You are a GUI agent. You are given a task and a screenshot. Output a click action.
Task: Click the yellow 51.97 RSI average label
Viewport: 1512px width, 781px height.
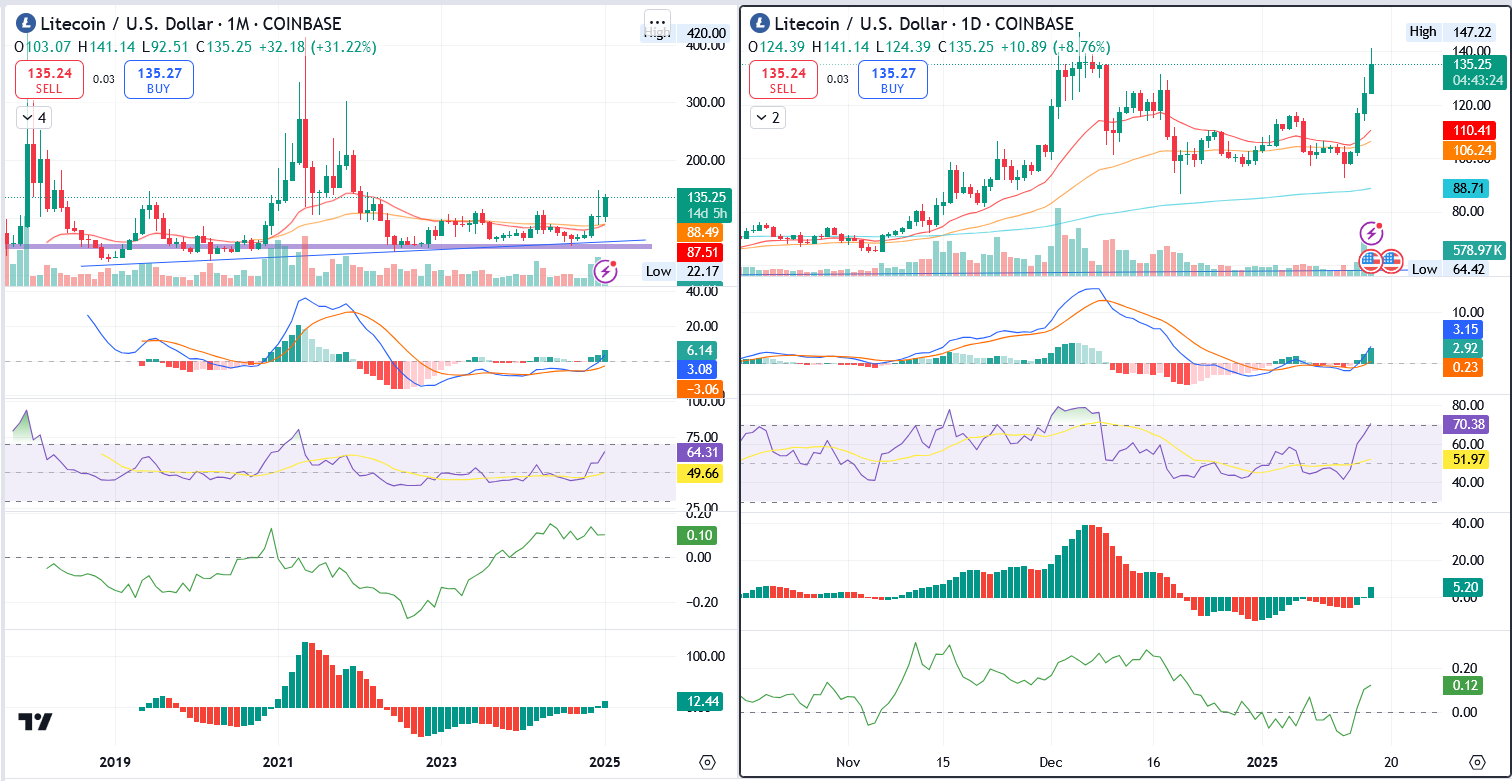(1465, 459)
